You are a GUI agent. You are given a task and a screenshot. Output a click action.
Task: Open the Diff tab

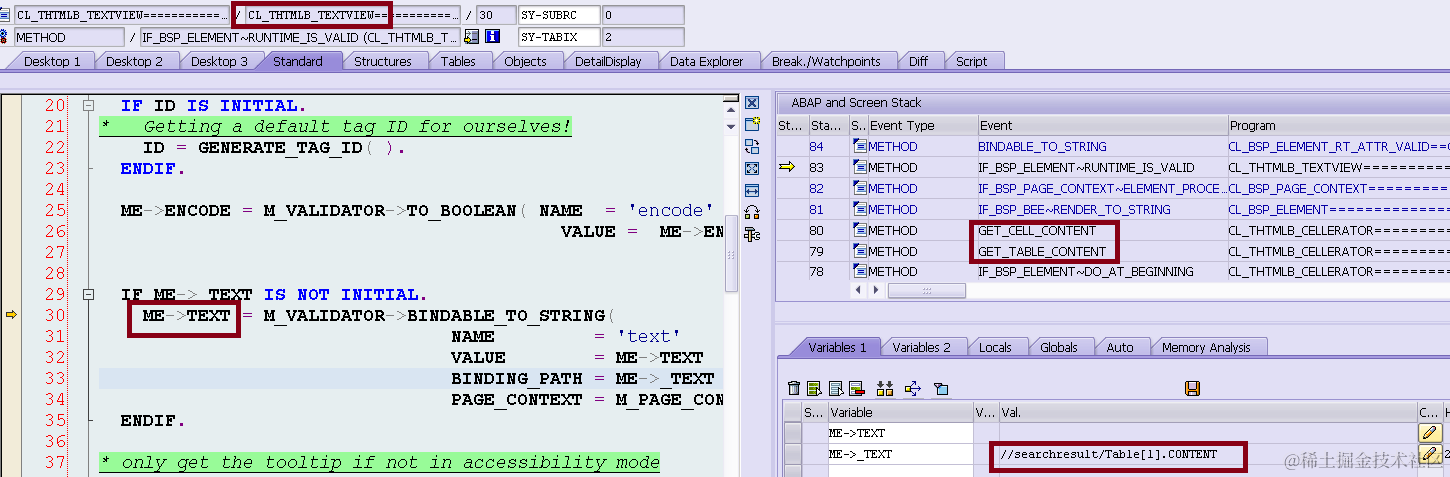918,61
